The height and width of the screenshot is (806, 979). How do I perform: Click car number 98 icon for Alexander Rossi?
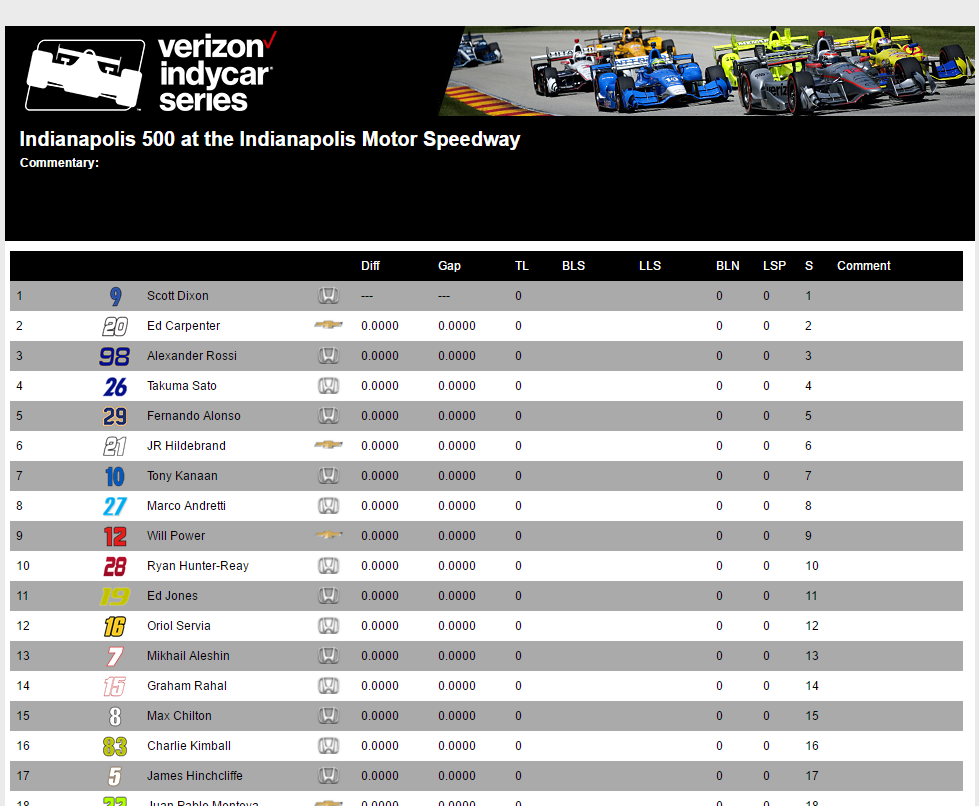114,356
